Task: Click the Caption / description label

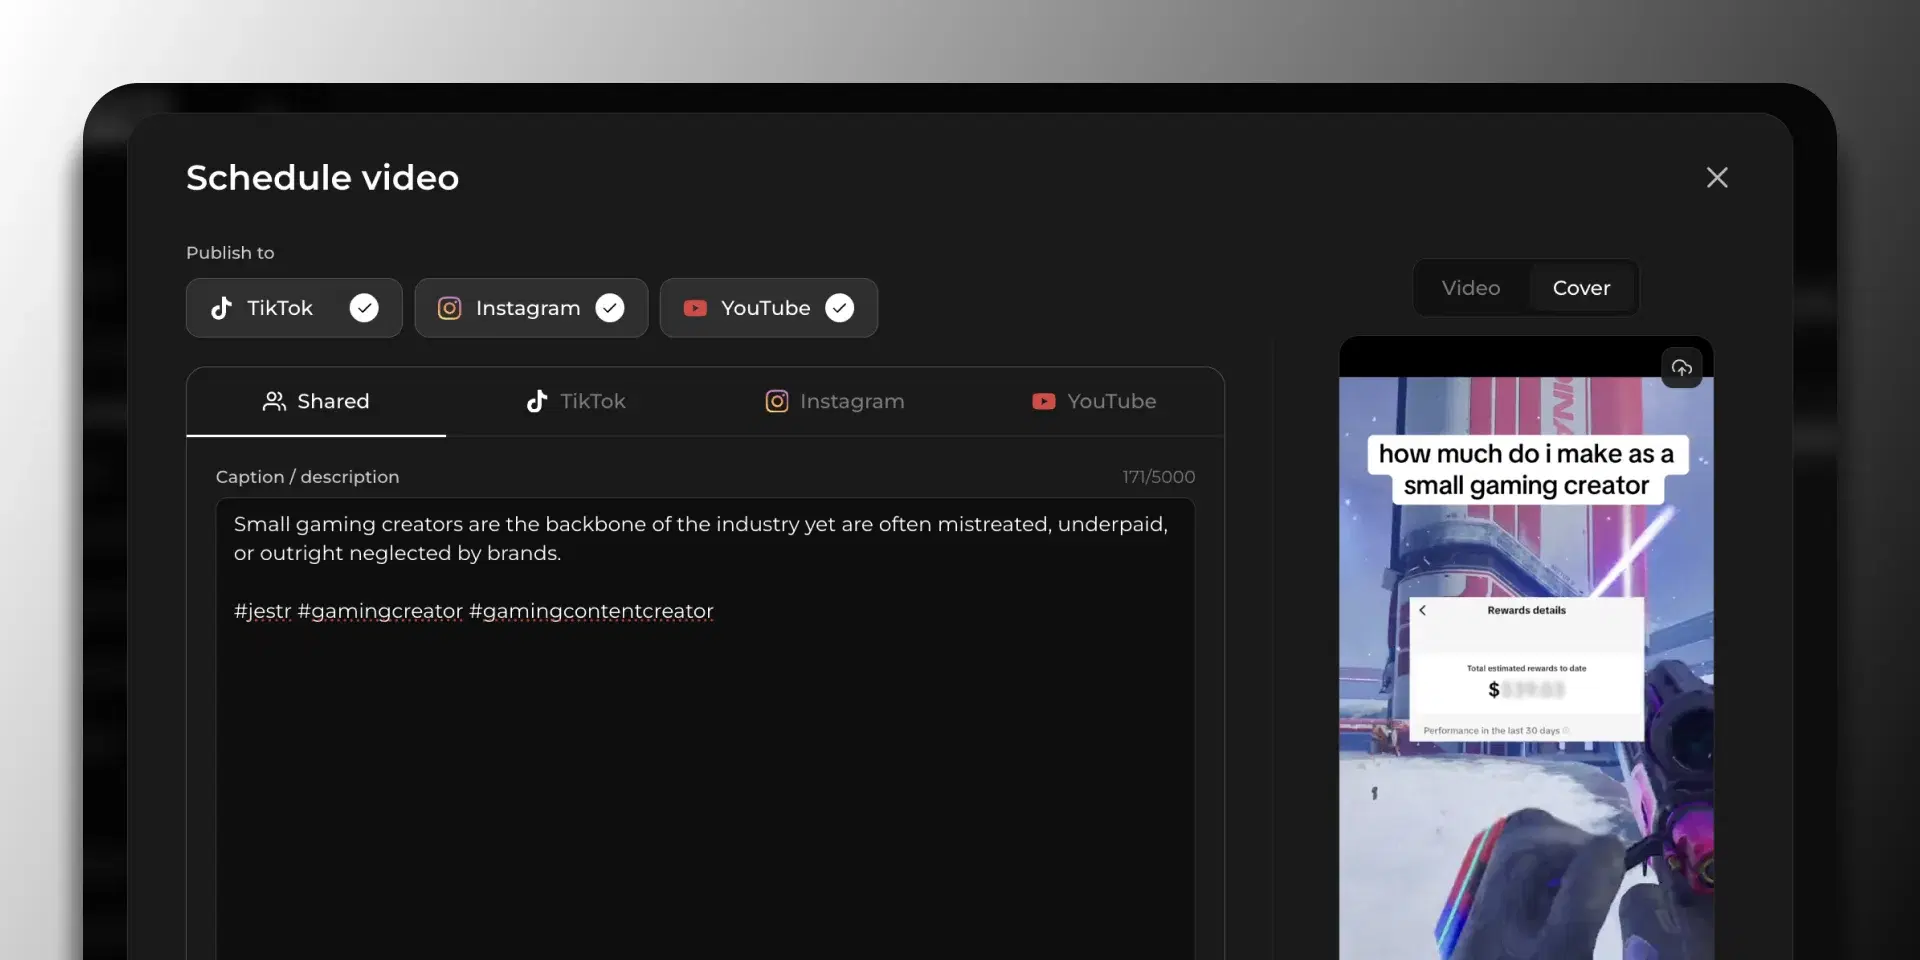Action: click(x=307, y=477)
